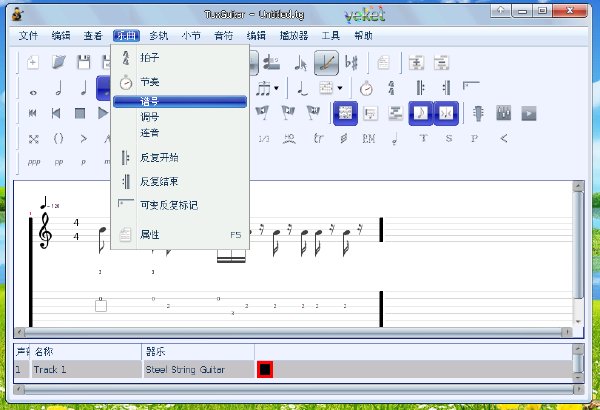Viewport: 600px width, 410px height.
Task: Open the mixer sliders icon
Action: (x=504, y=113)
